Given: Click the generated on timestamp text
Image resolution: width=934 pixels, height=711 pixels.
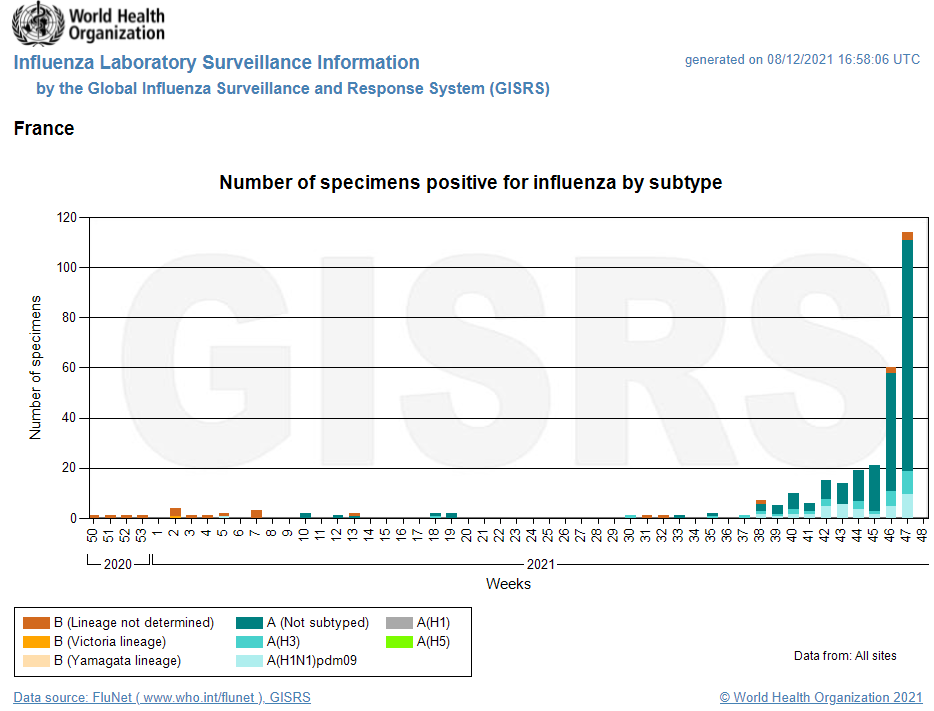Looking at the screenshot, I should pyautogui.click(x=802, y=60).
